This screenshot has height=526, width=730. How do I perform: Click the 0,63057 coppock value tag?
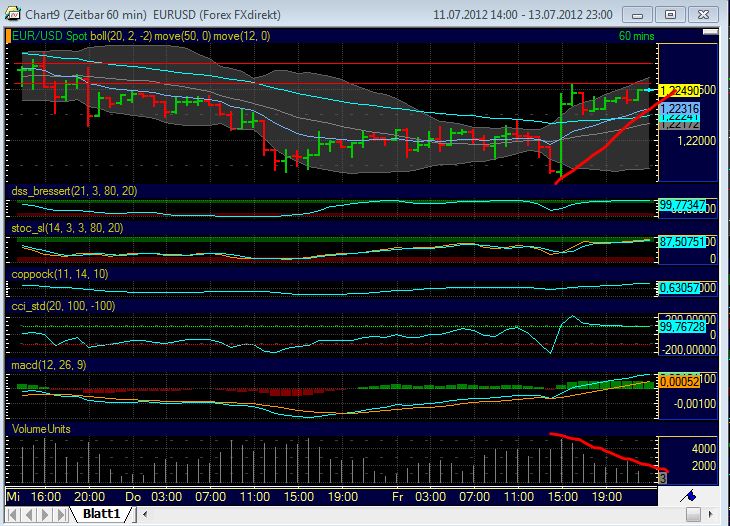pyautogui.click(x=680, y=288)
